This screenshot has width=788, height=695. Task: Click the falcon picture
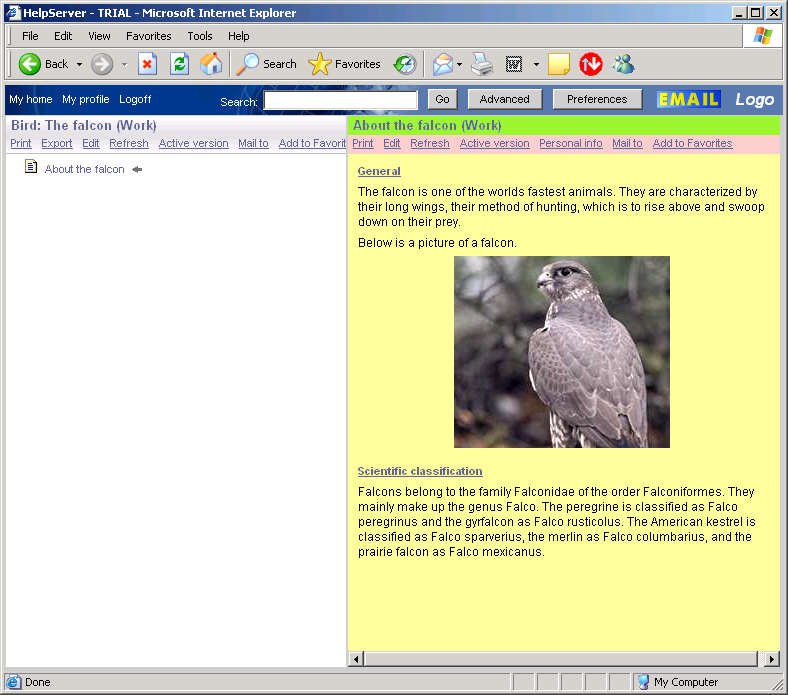click(x=561, y=352)
